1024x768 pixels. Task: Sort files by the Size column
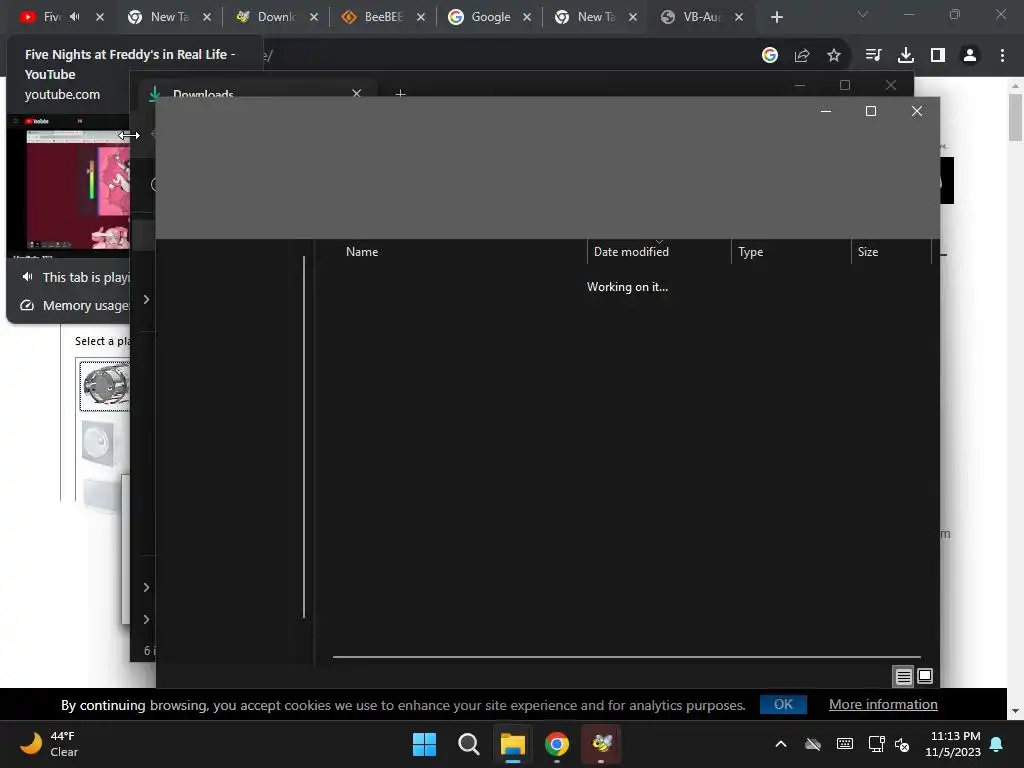867,251
